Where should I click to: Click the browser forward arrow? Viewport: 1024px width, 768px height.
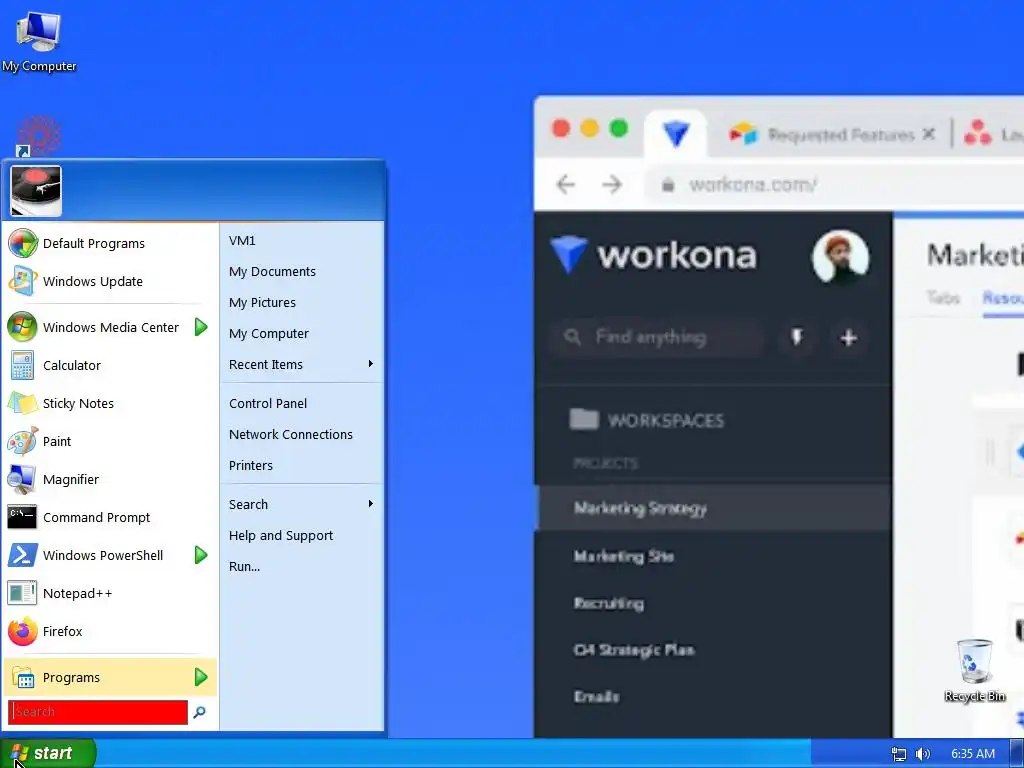pyautogui.click(x=612, y=185)
